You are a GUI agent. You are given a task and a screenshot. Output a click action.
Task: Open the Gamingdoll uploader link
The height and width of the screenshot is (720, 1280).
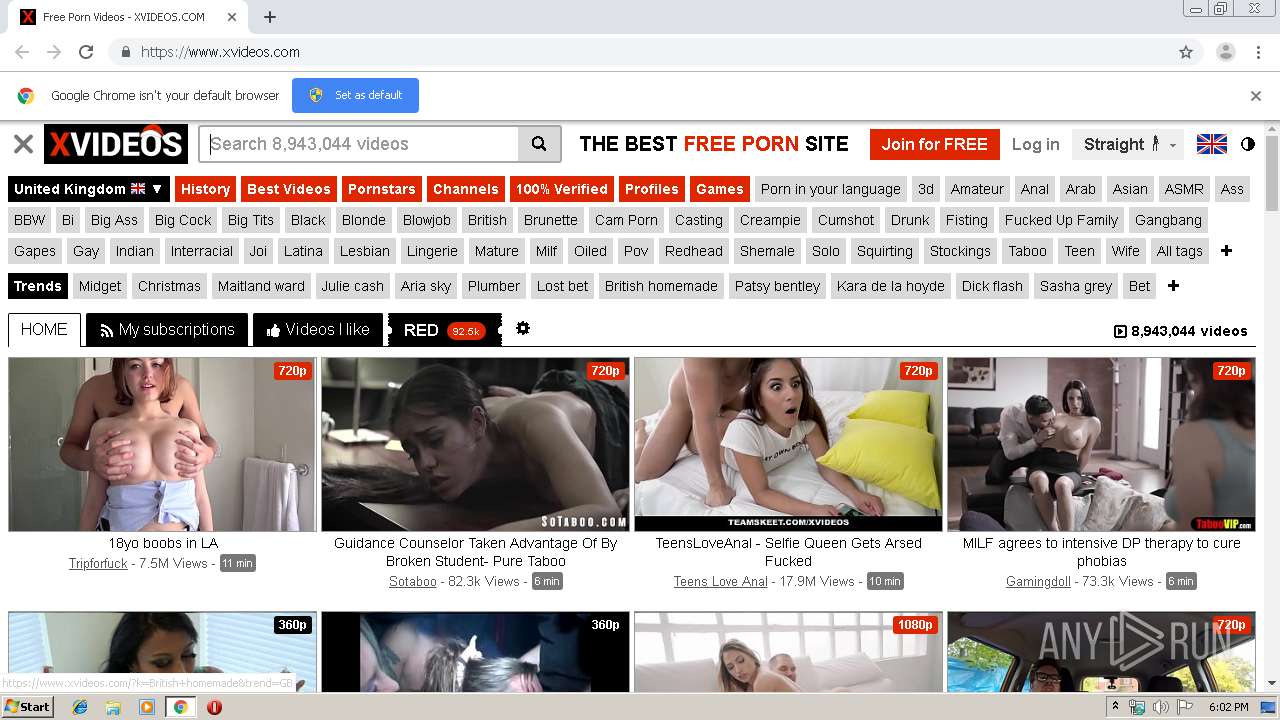click(x=1038, y=581)
